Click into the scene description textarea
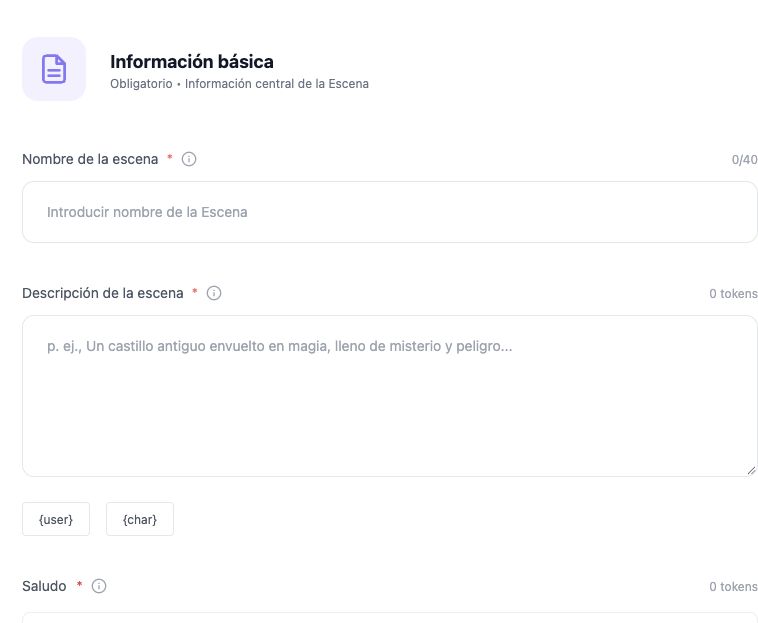758x623 pixels. coord(390,396)
